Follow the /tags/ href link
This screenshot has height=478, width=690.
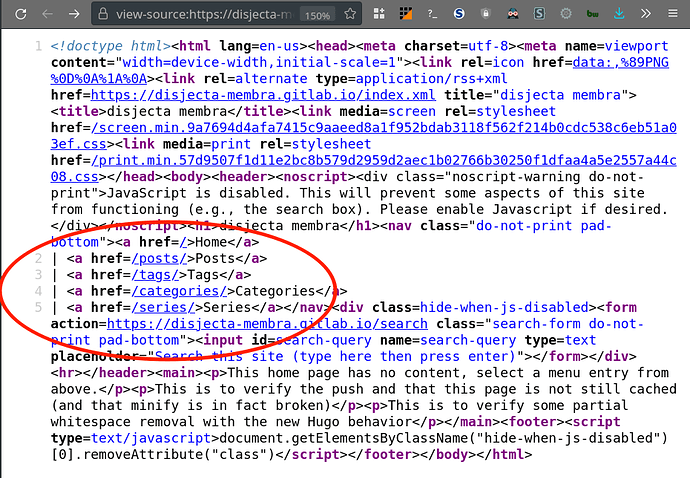point(155,275)
